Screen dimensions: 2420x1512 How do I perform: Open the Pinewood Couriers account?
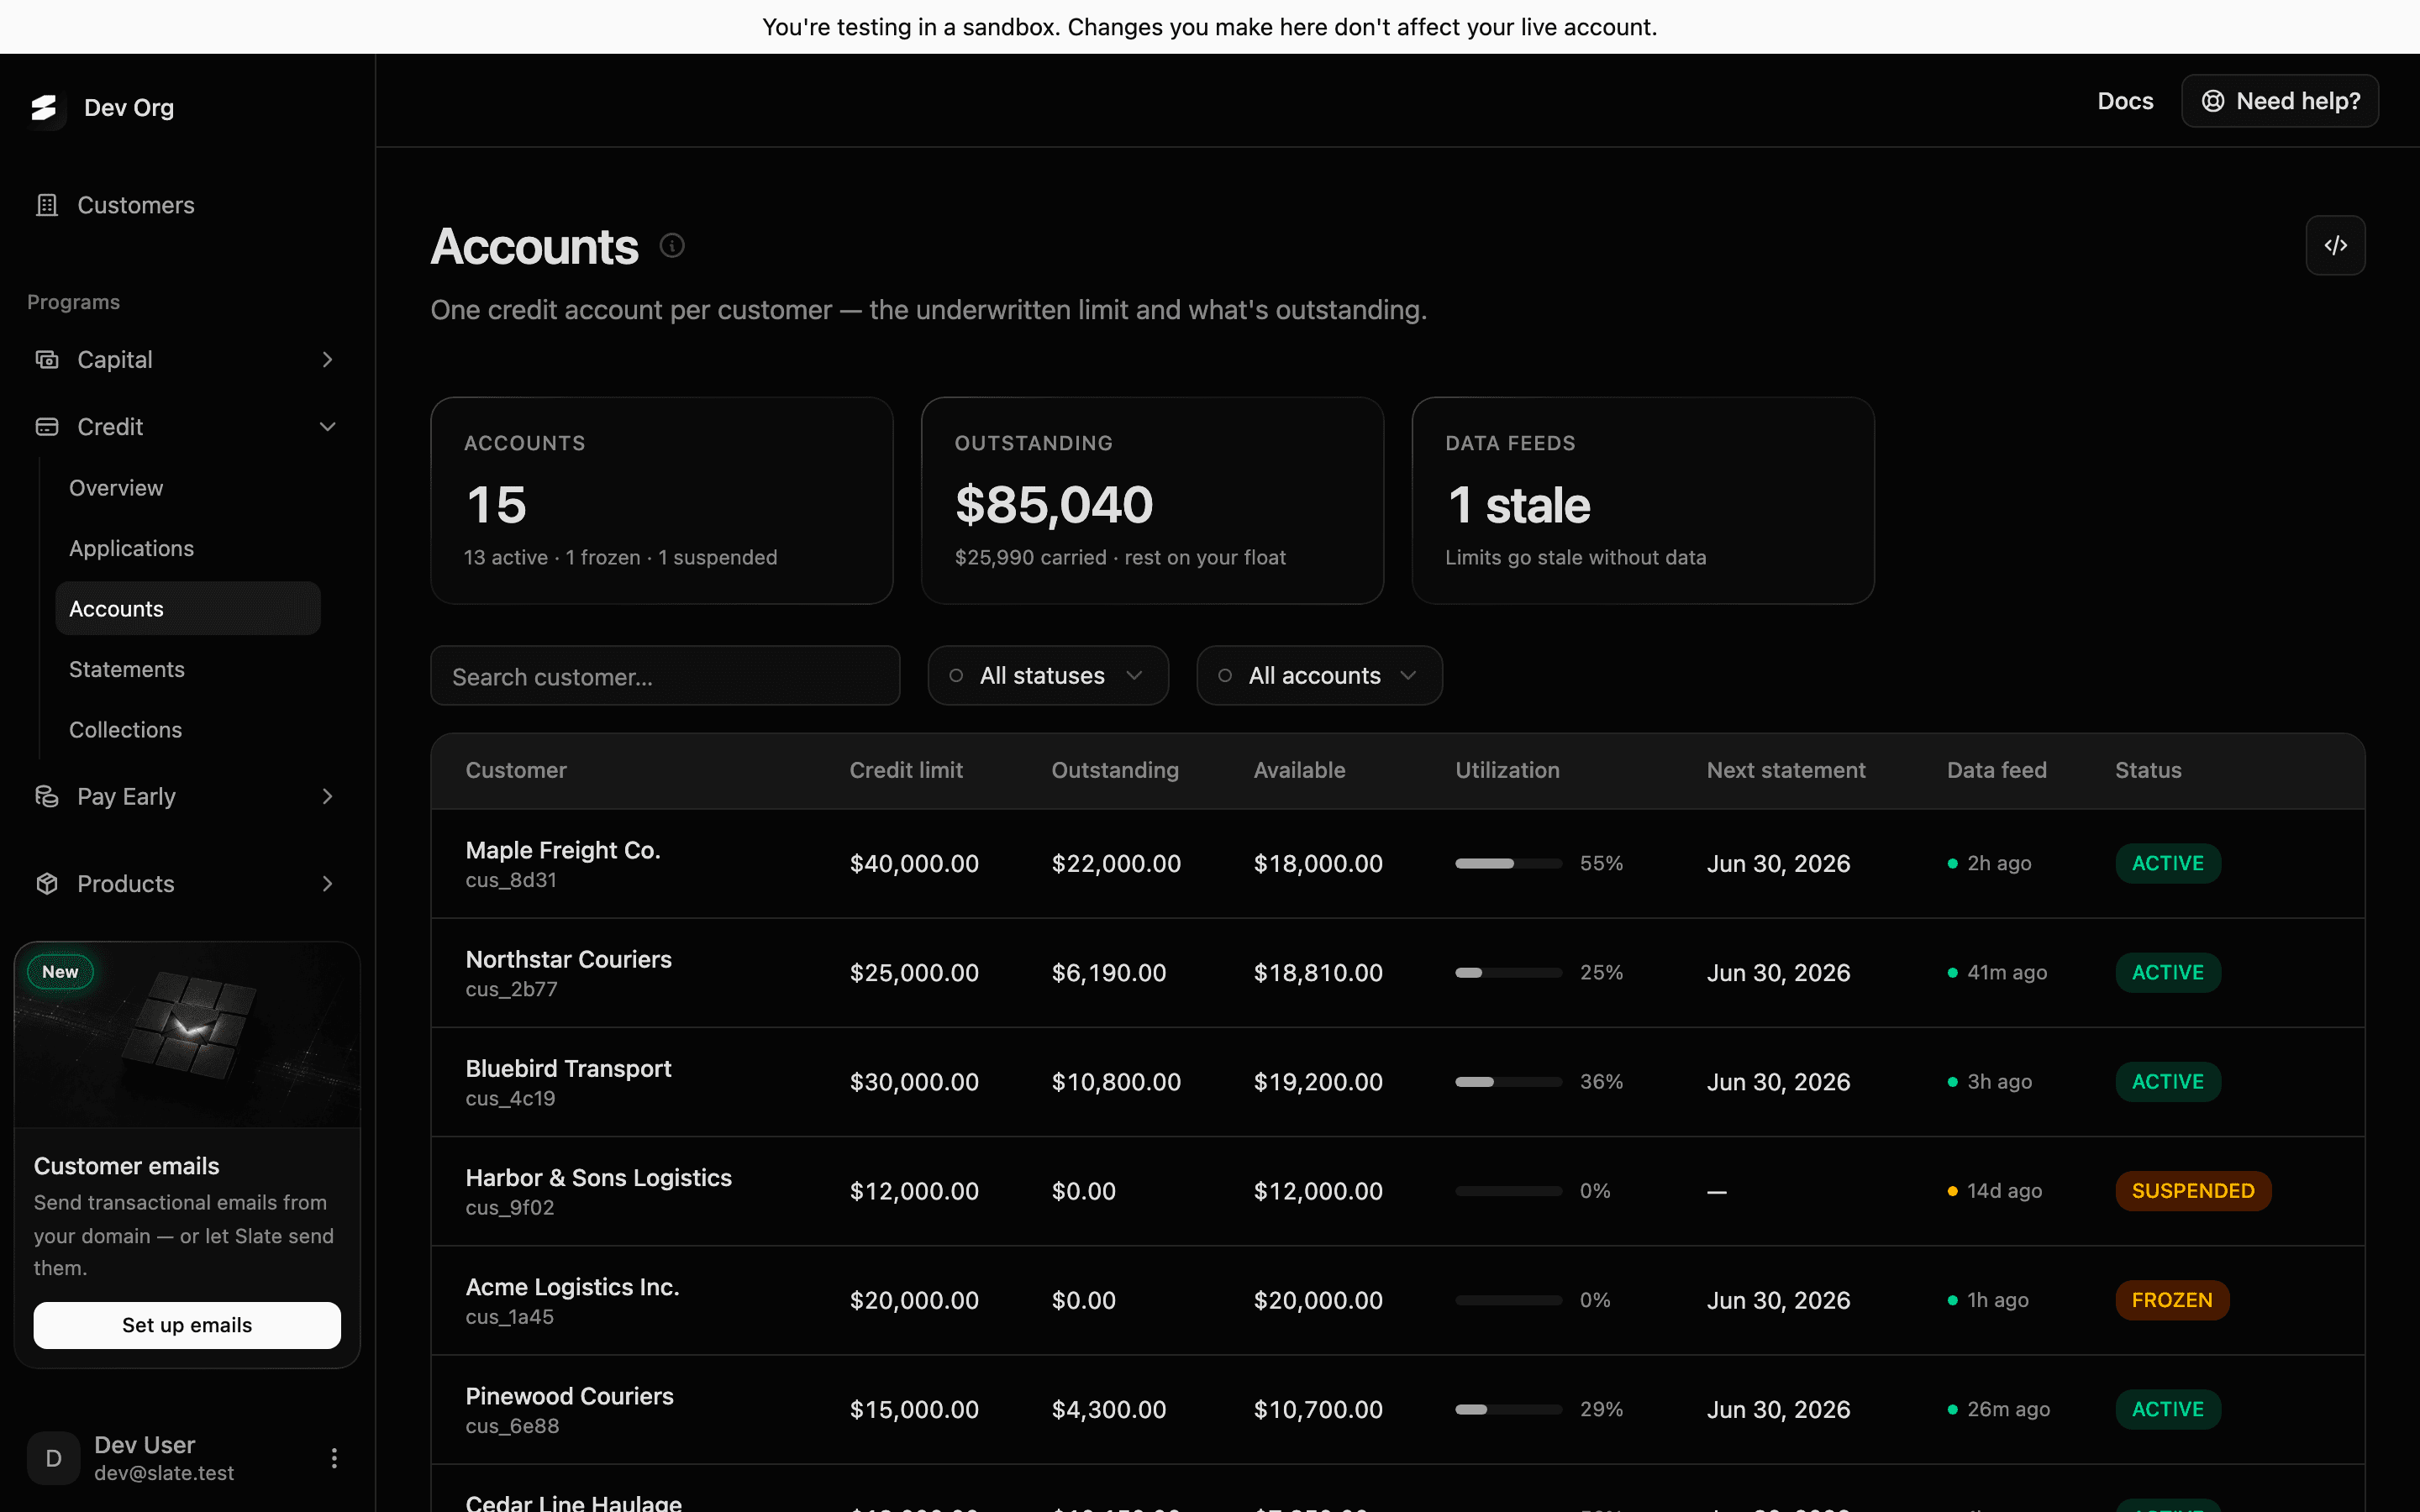(569, 1396)
